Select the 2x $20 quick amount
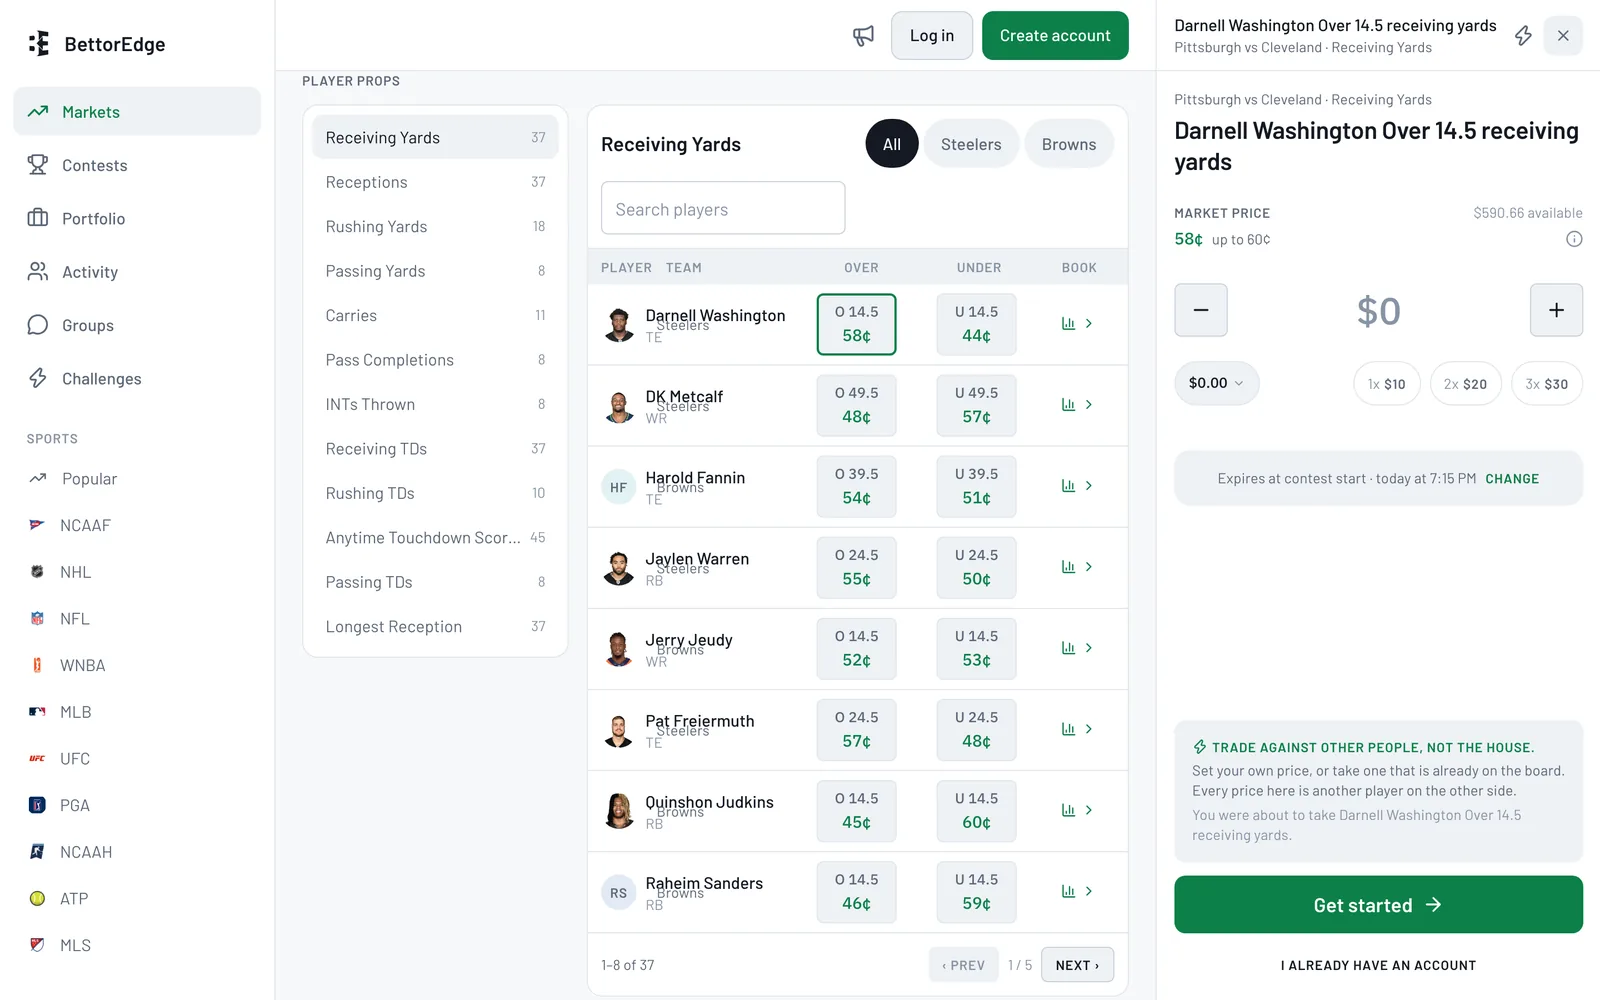1600x1000 pixels. pyautogui.click(x=1466, y=384)
